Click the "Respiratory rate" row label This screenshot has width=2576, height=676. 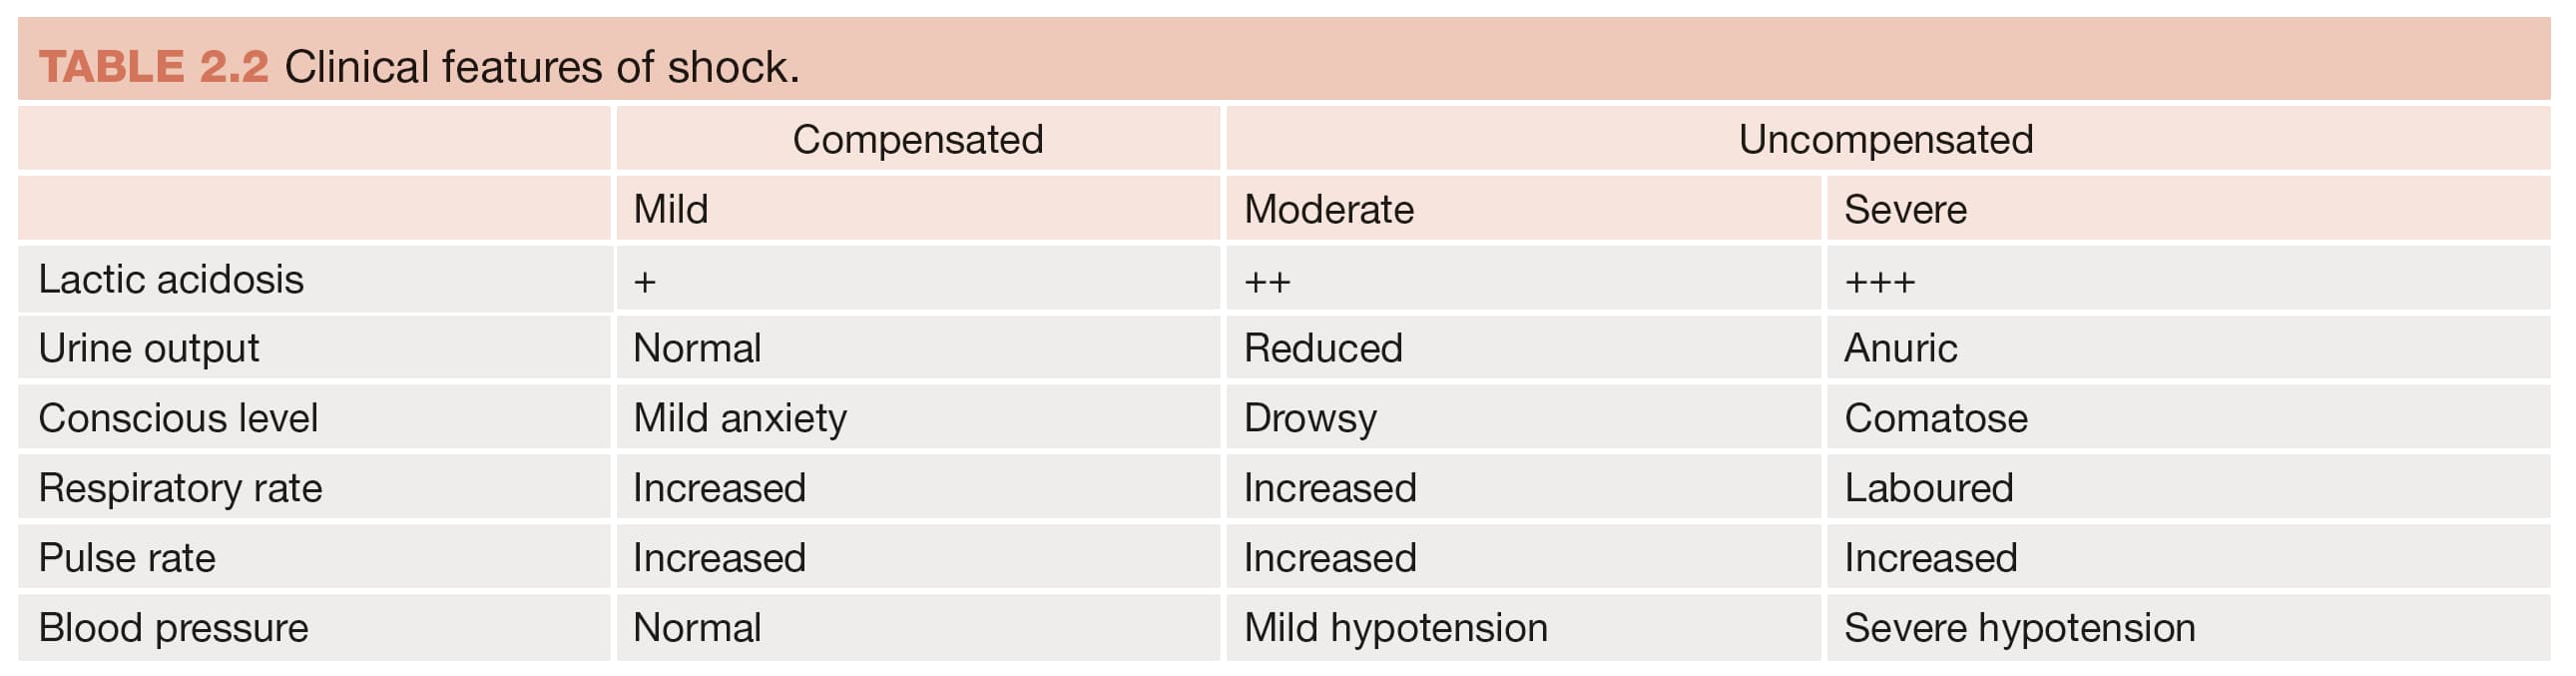point(180,488)
